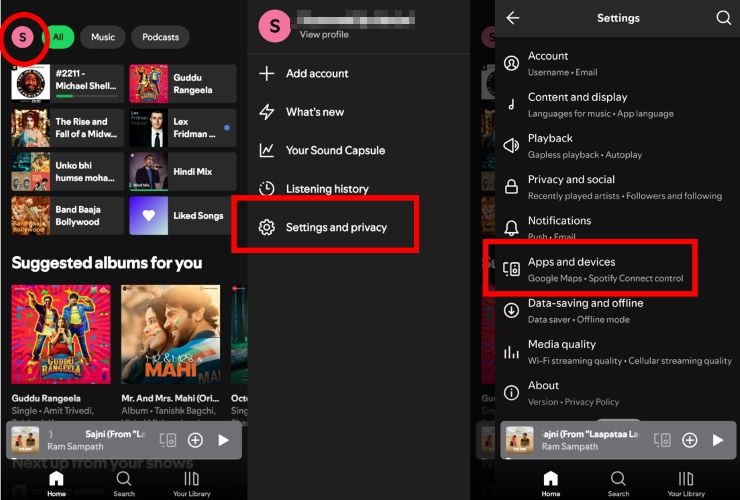The image size is (740, 500).
Task: Open Listening history
Action: point(359,188)
